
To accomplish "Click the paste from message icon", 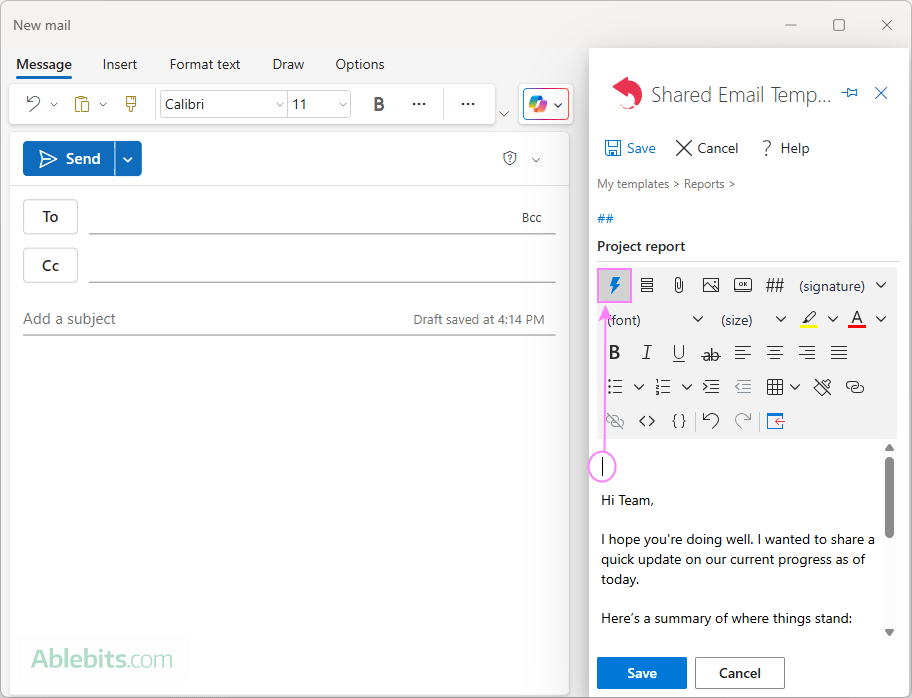I will 775,420.
